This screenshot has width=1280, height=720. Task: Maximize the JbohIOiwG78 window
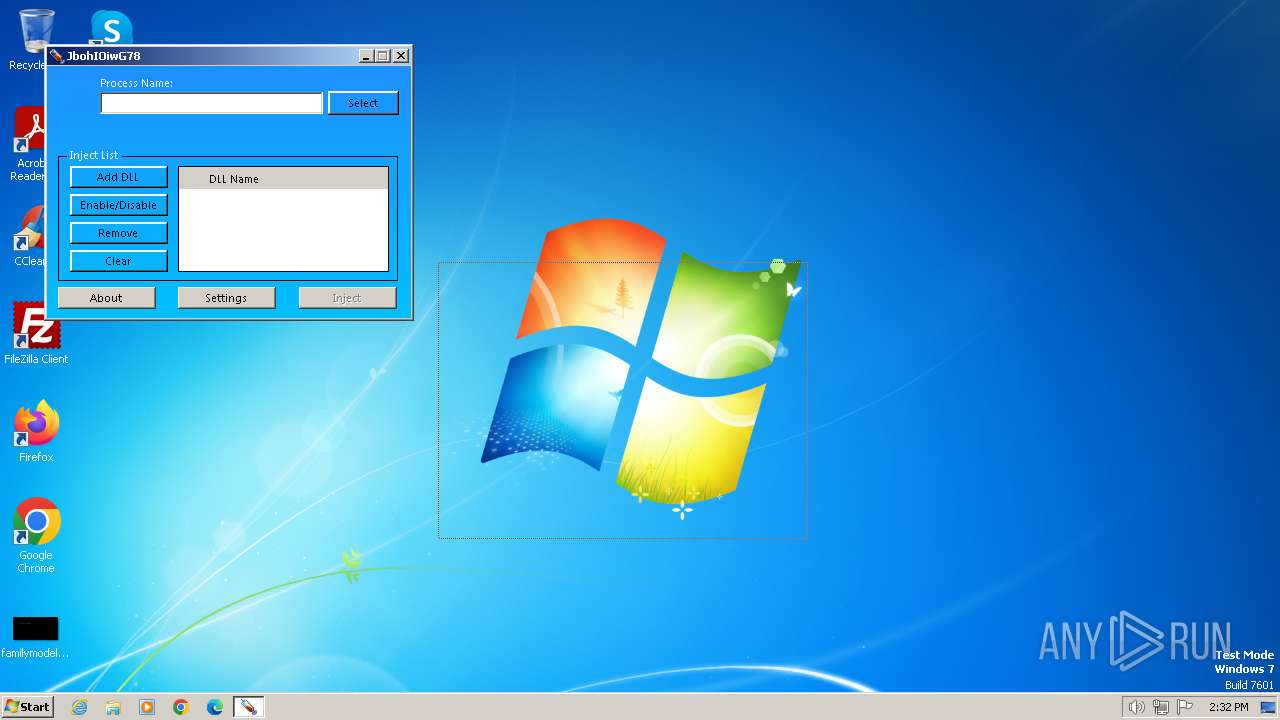click(382, 56)
